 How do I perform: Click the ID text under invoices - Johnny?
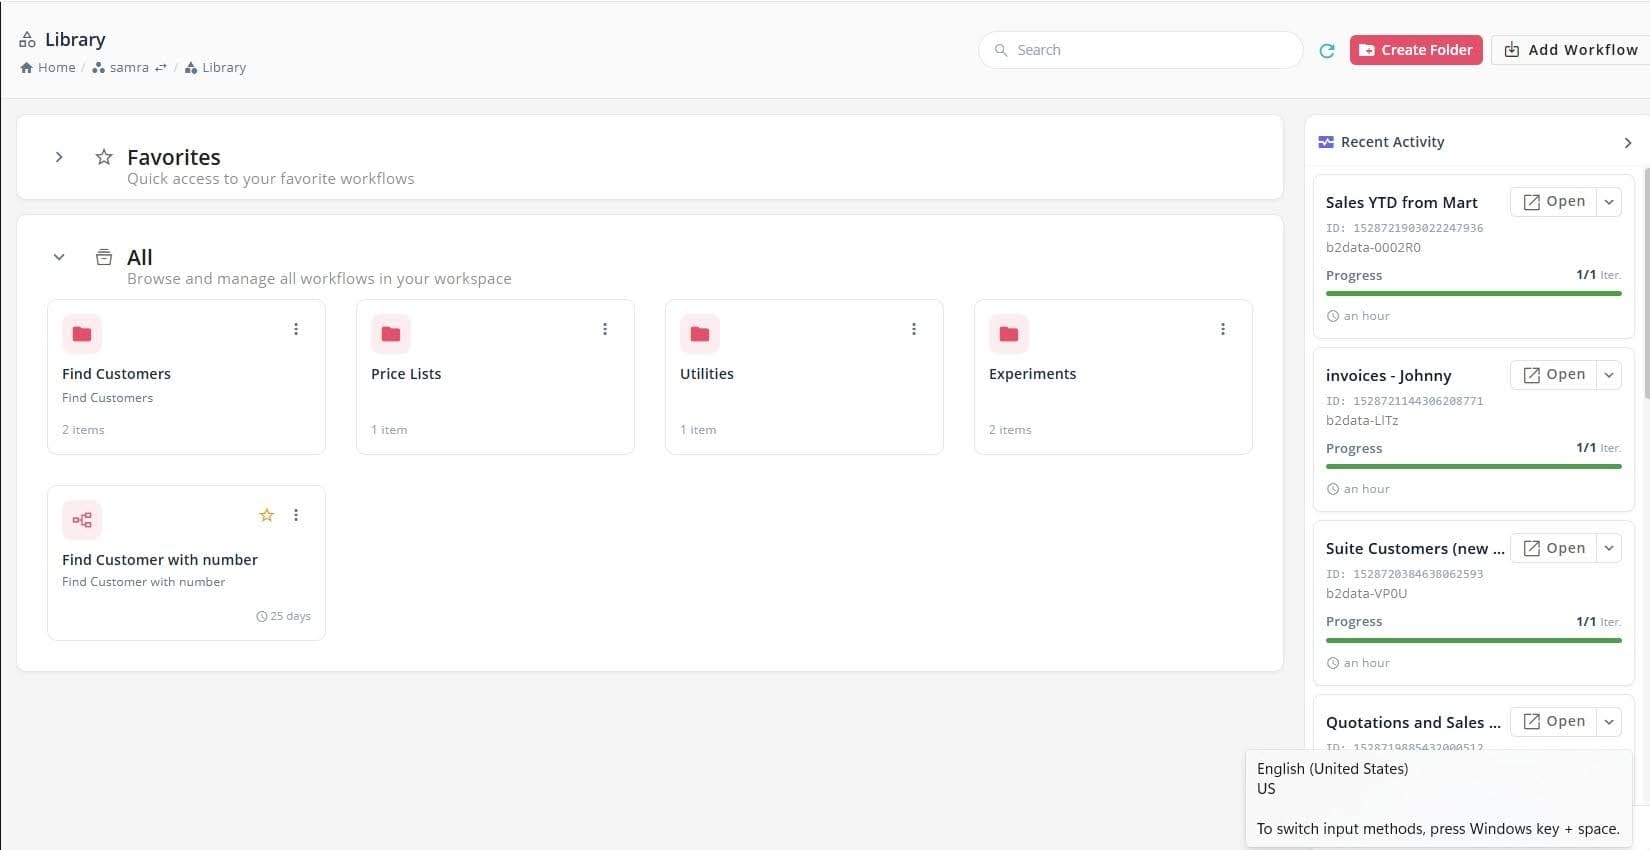click(1405, 401)
